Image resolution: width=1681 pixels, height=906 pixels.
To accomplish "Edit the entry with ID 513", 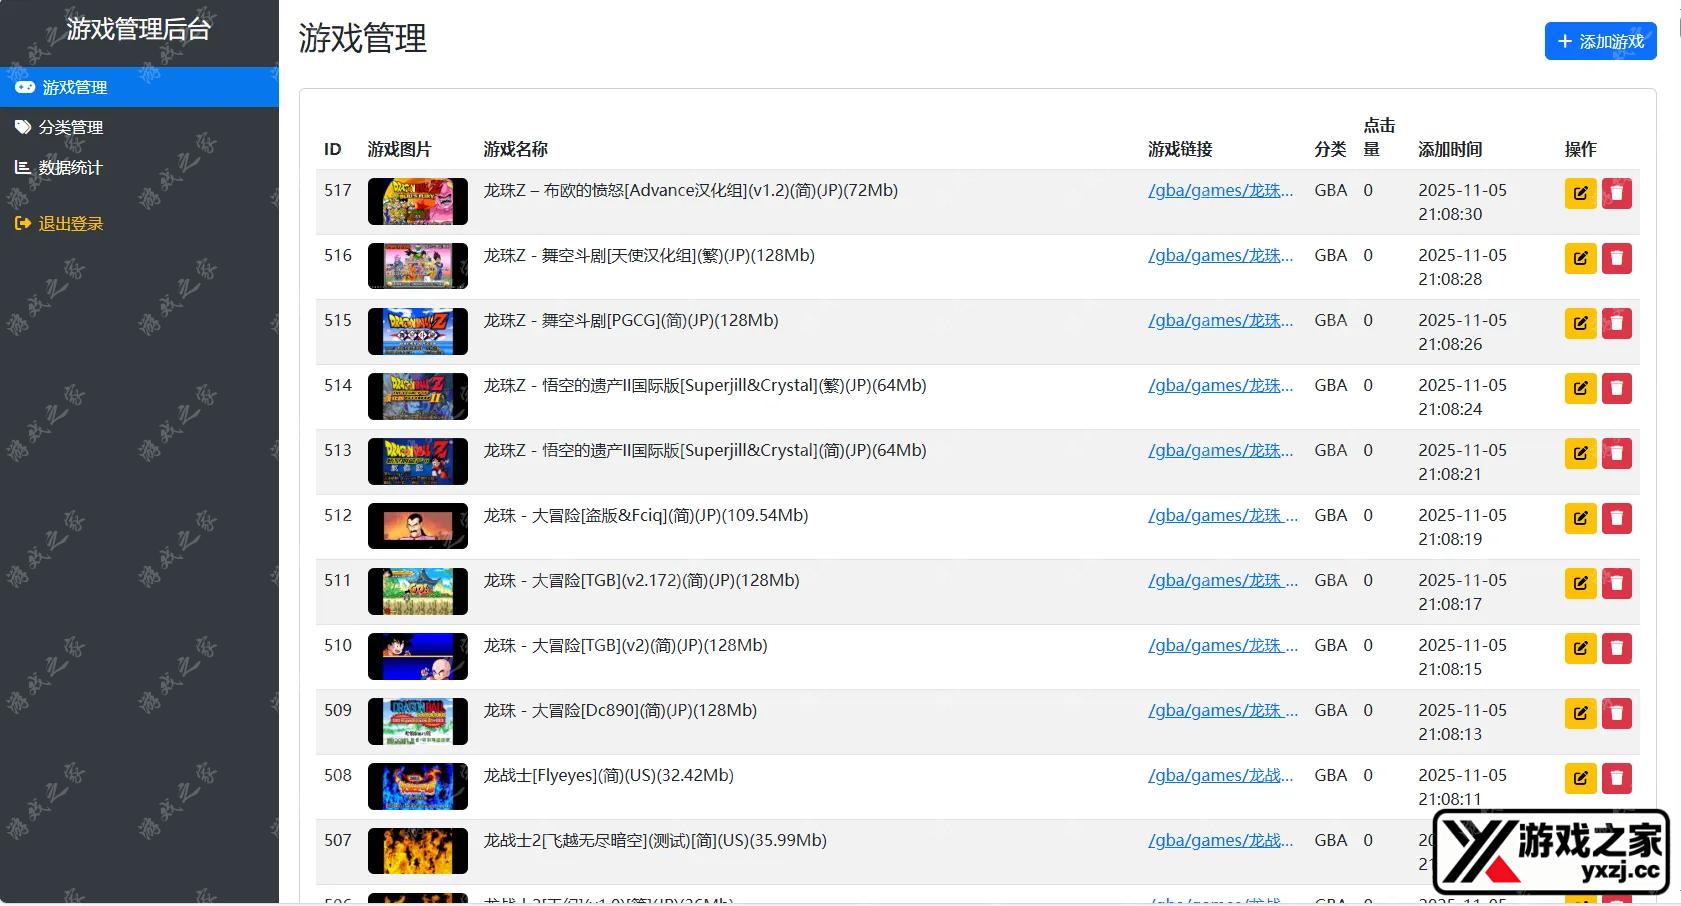I will [1580, 454].
